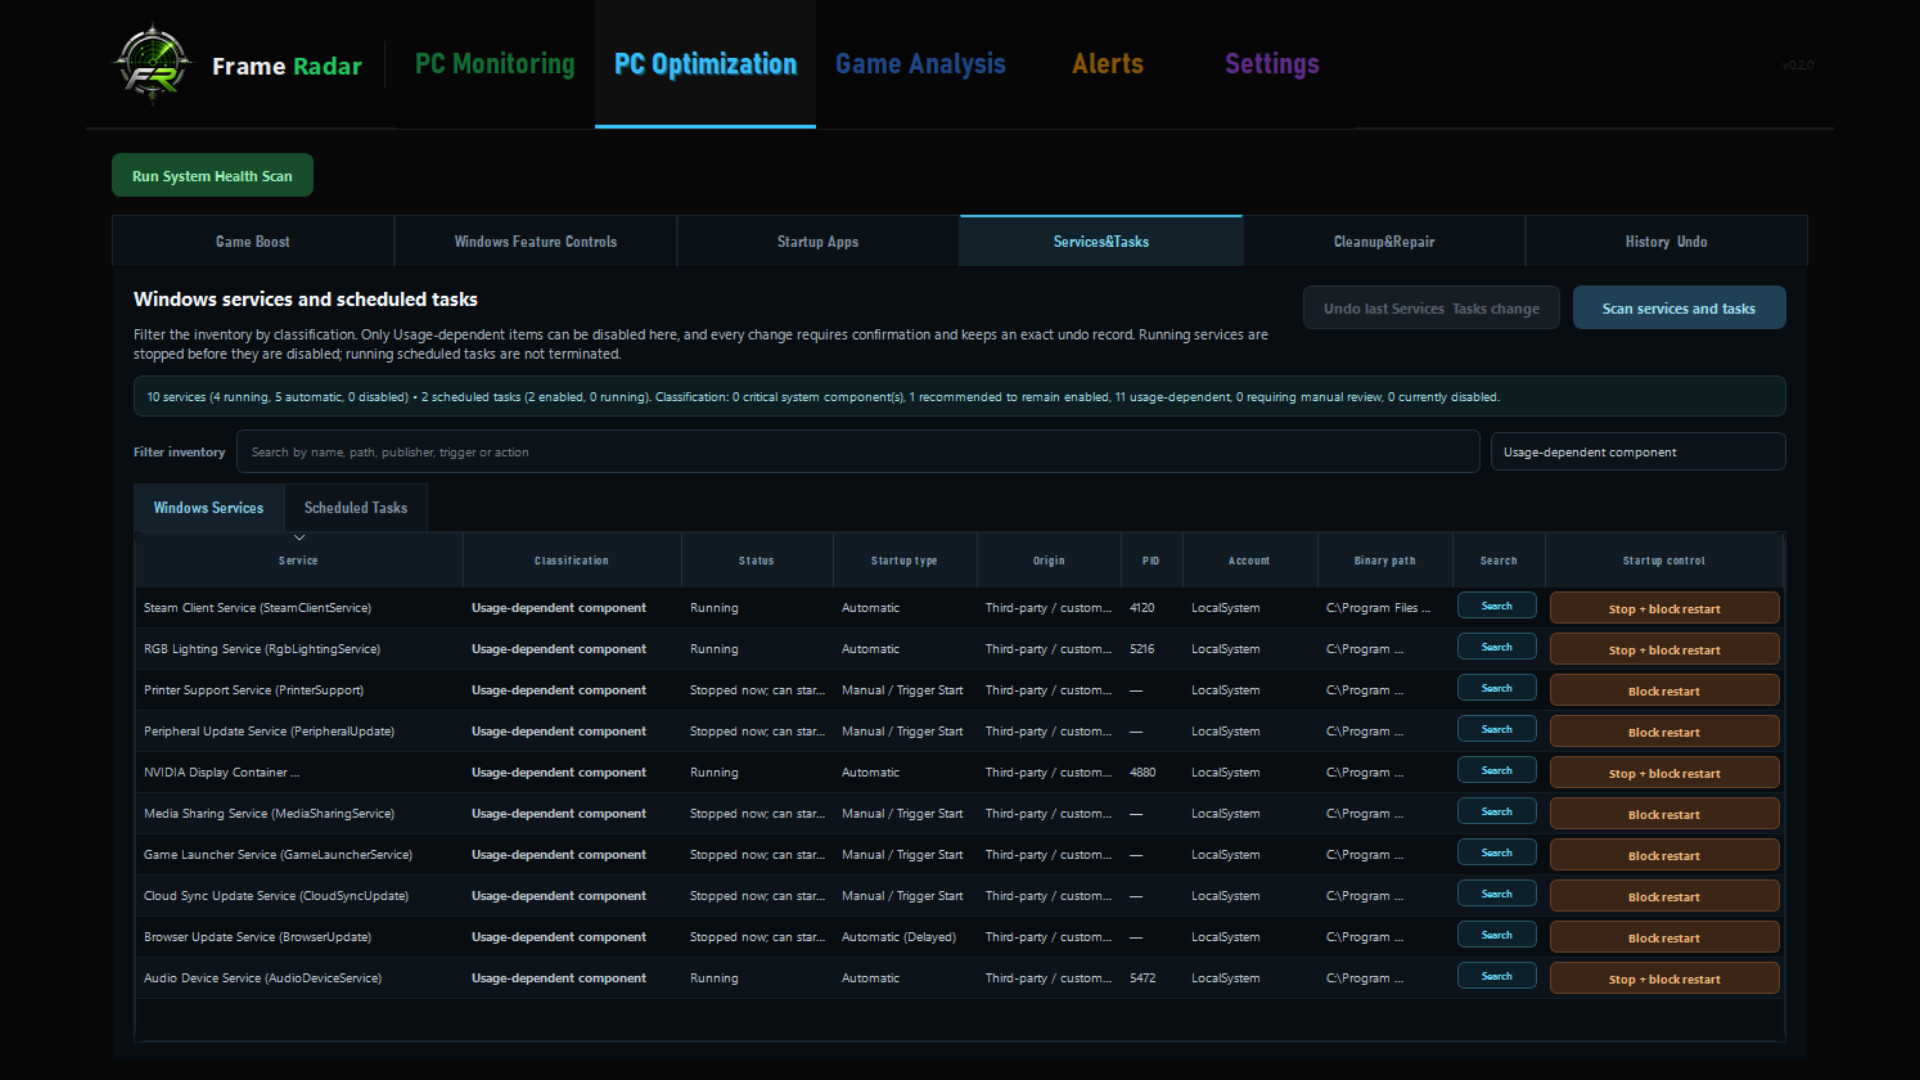Open the History Undo subtab
Viewport: 1920px width, 1080px height.
1666,241
